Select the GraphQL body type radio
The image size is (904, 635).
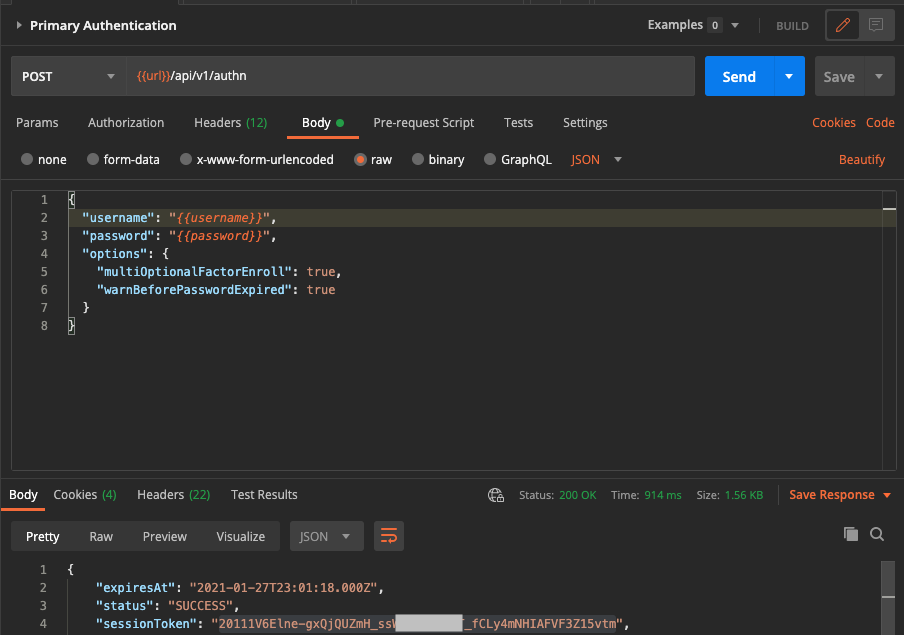pyautogui.click(x=489, y=159)
